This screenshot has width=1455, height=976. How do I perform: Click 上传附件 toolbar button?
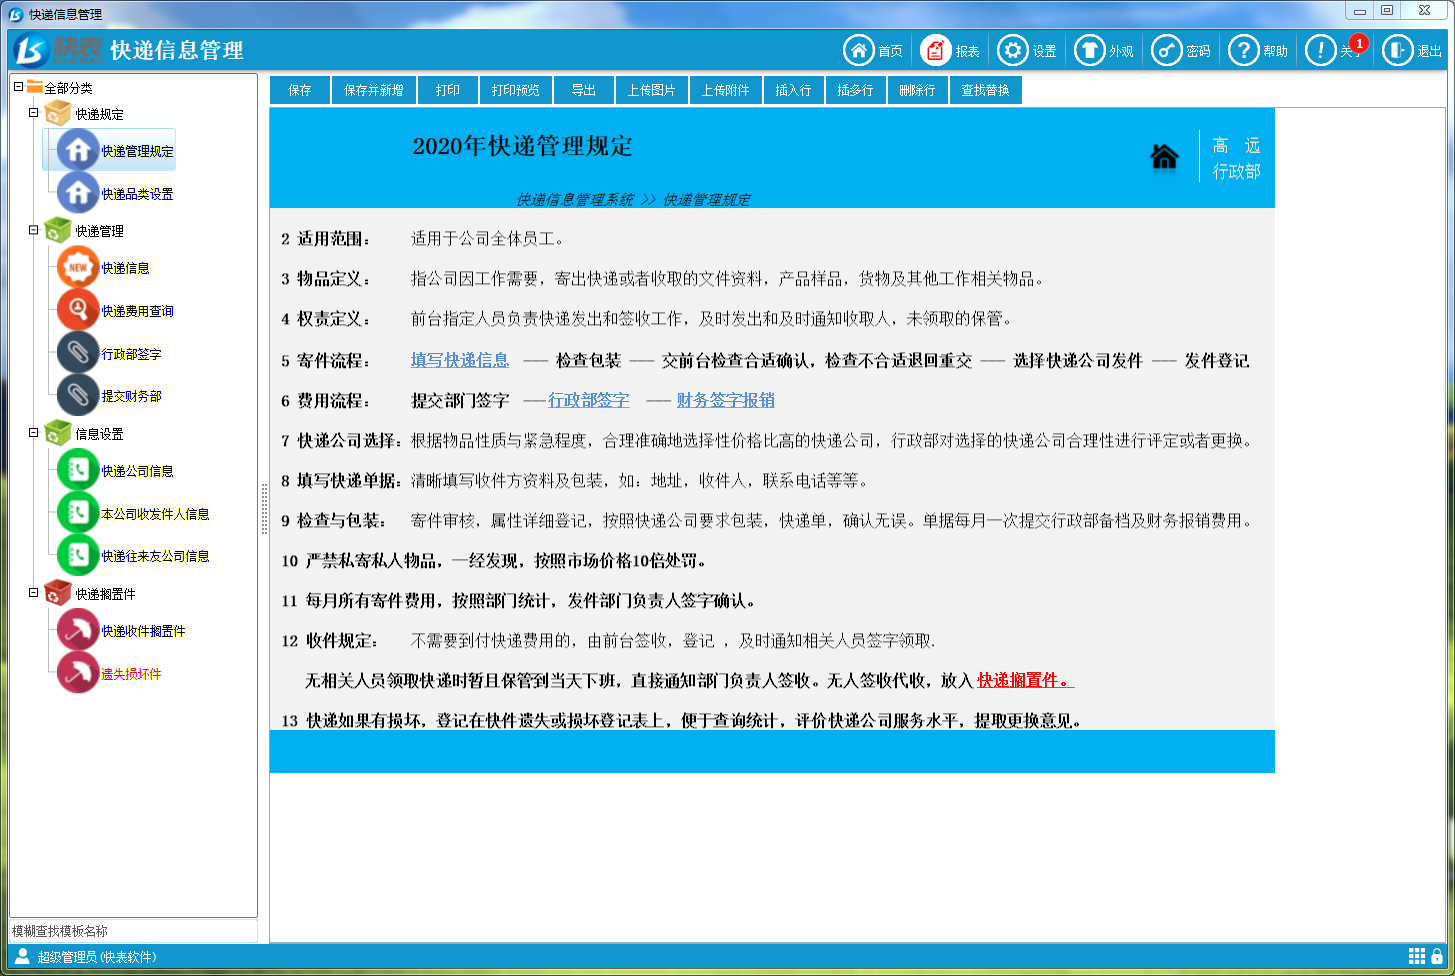pyautogui.click(x=726, y=90)
